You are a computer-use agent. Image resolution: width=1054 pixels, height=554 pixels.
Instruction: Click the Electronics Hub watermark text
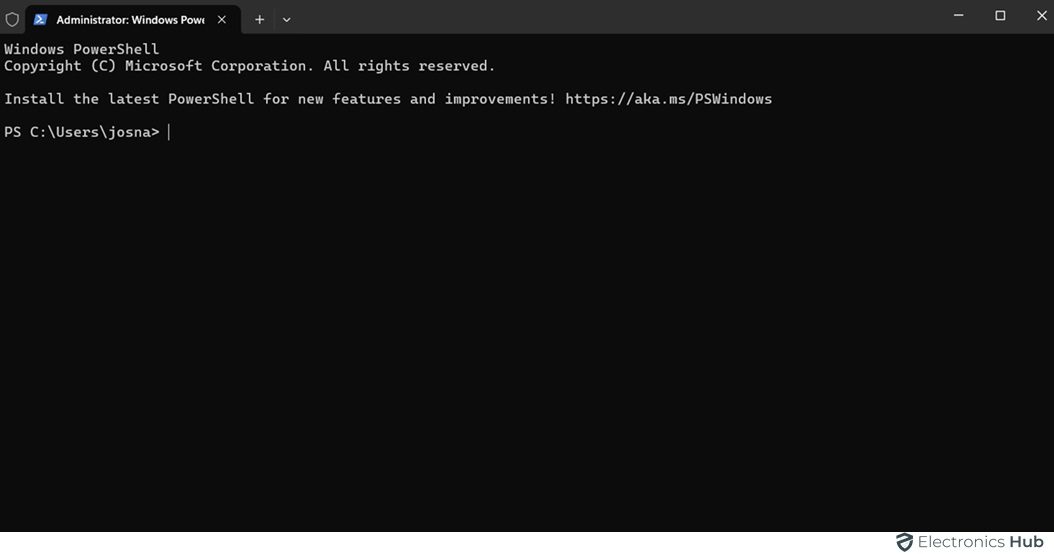click(x=980, y=542)
